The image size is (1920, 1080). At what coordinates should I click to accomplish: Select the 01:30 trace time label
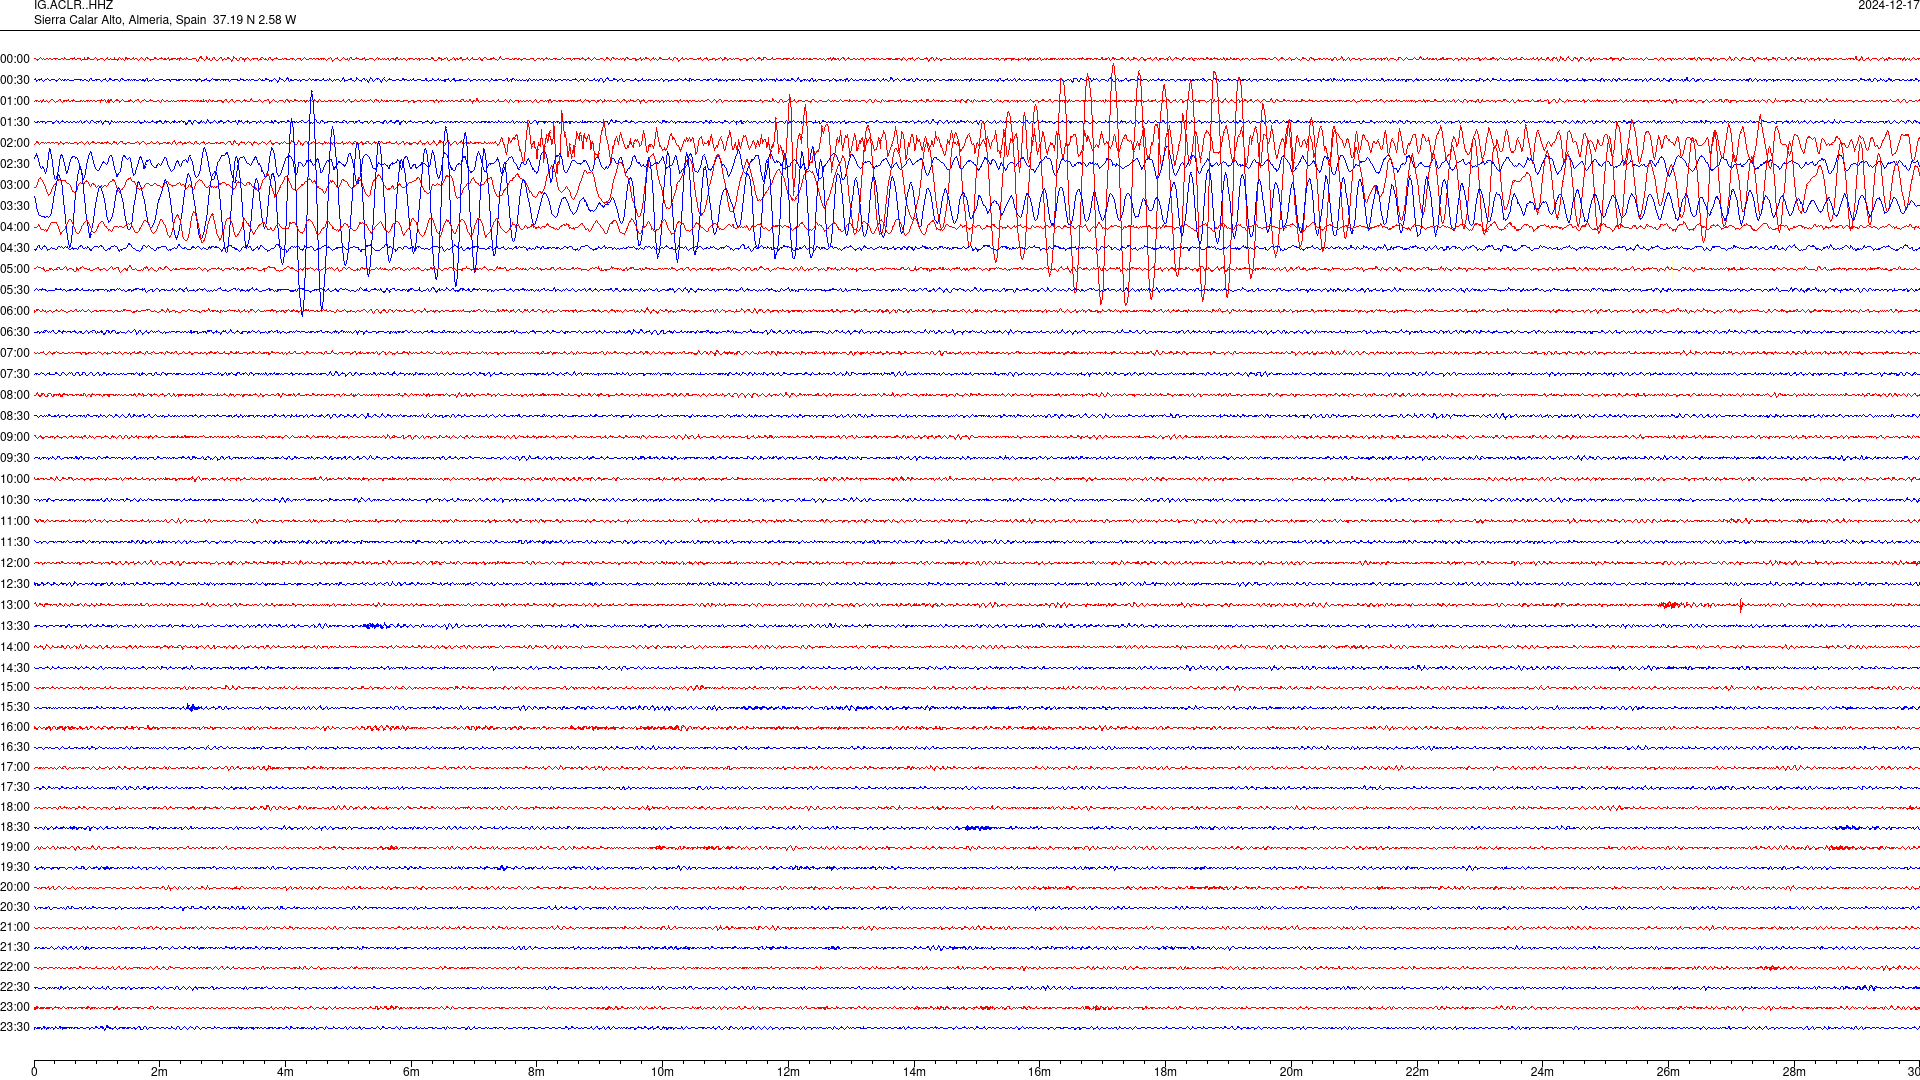pyautogui.click(x=15, y=122)
